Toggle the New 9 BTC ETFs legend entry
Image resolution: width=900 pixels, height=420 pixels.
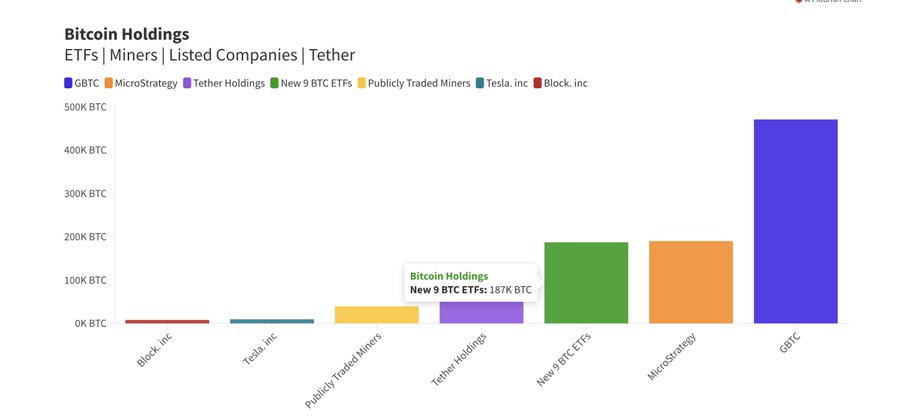(x=311, y=83)
